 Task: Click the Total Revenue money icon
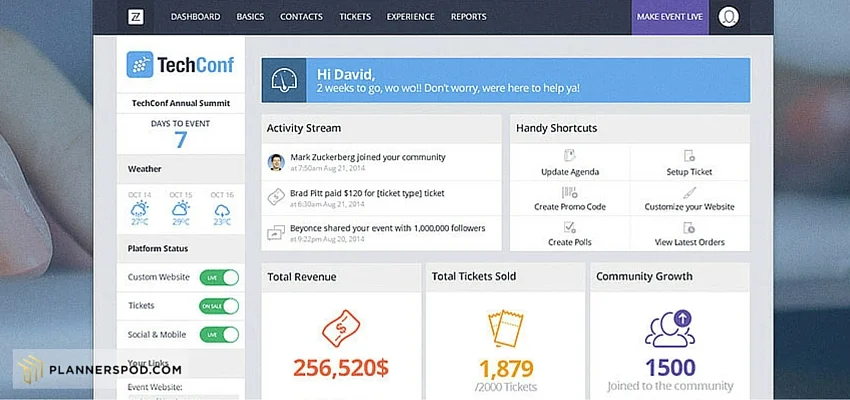point(341,328)
